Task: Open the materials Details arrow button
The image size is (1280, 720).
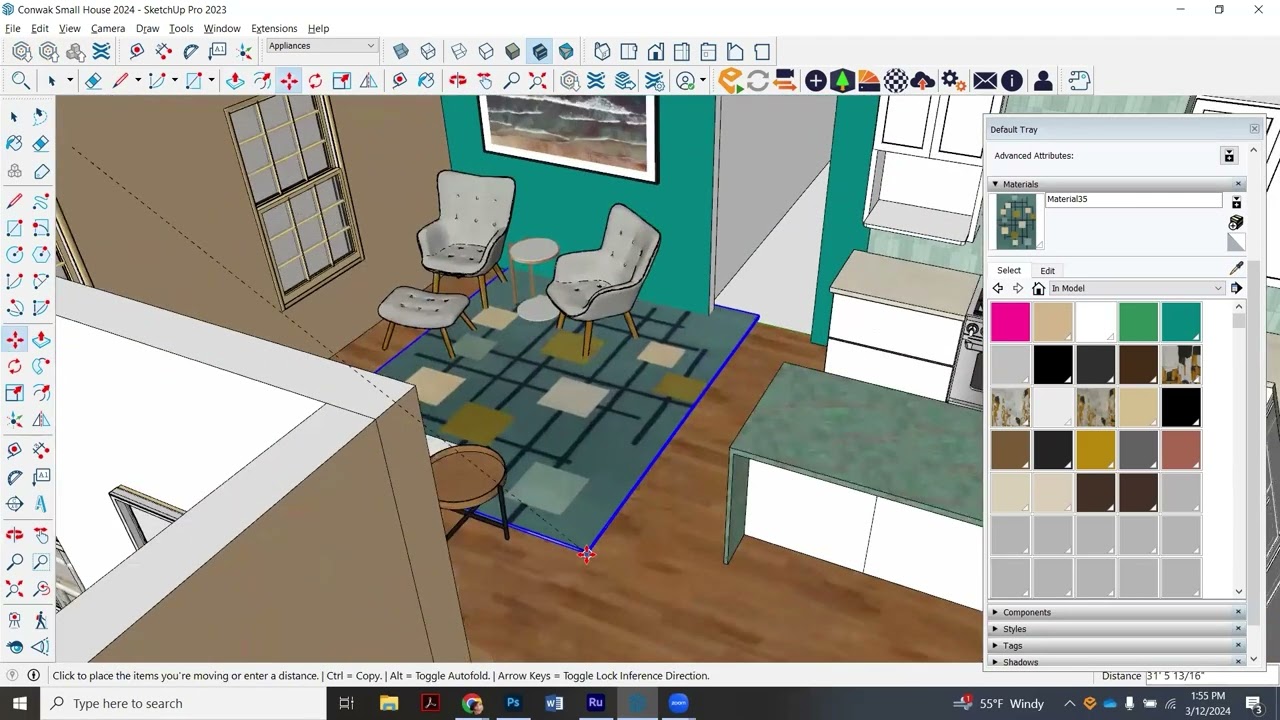Action: coord(1236,288)
